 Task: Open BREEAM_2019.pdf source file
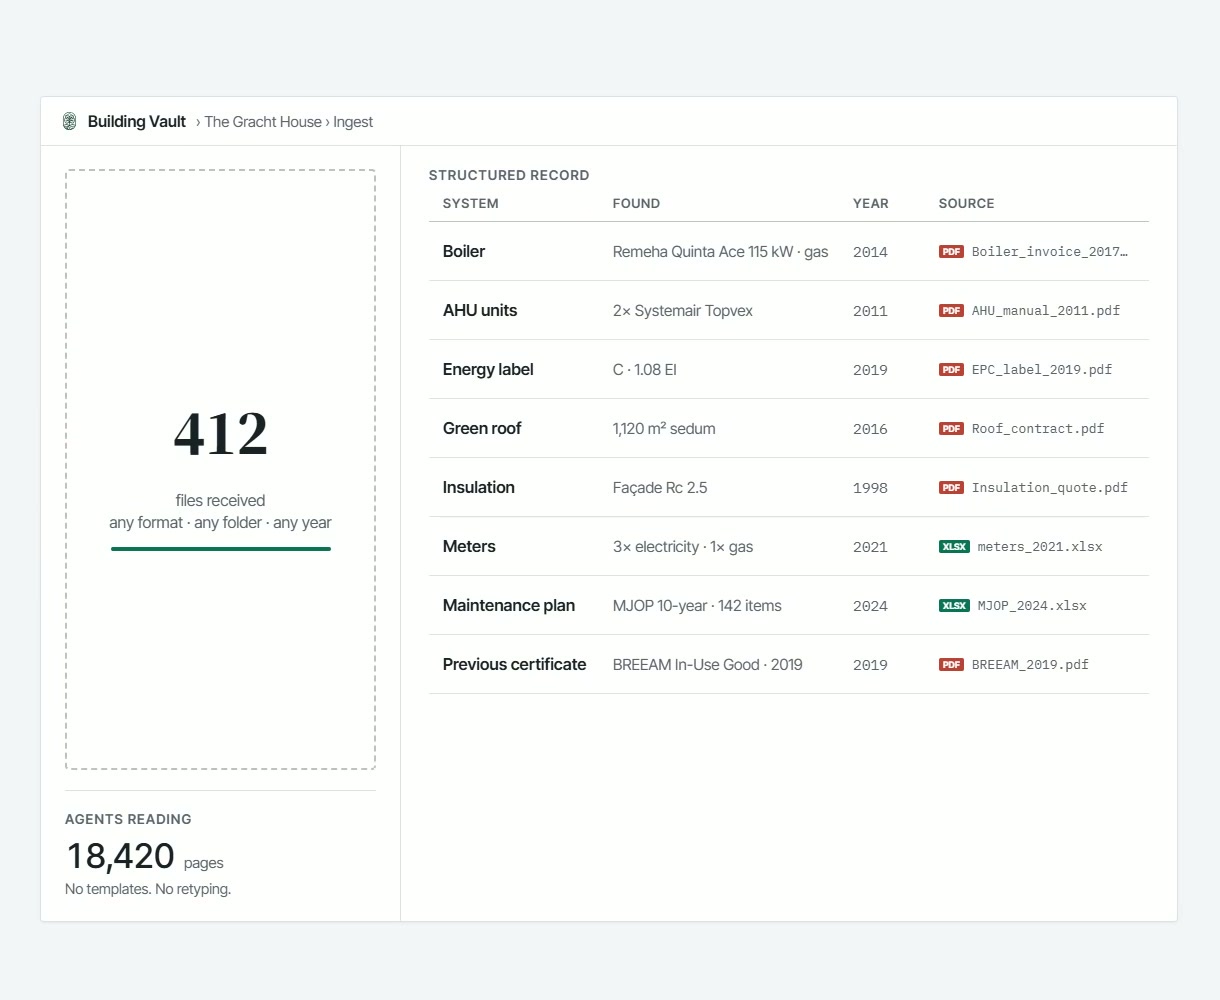pyautogui.click(x=1030, y=665)
